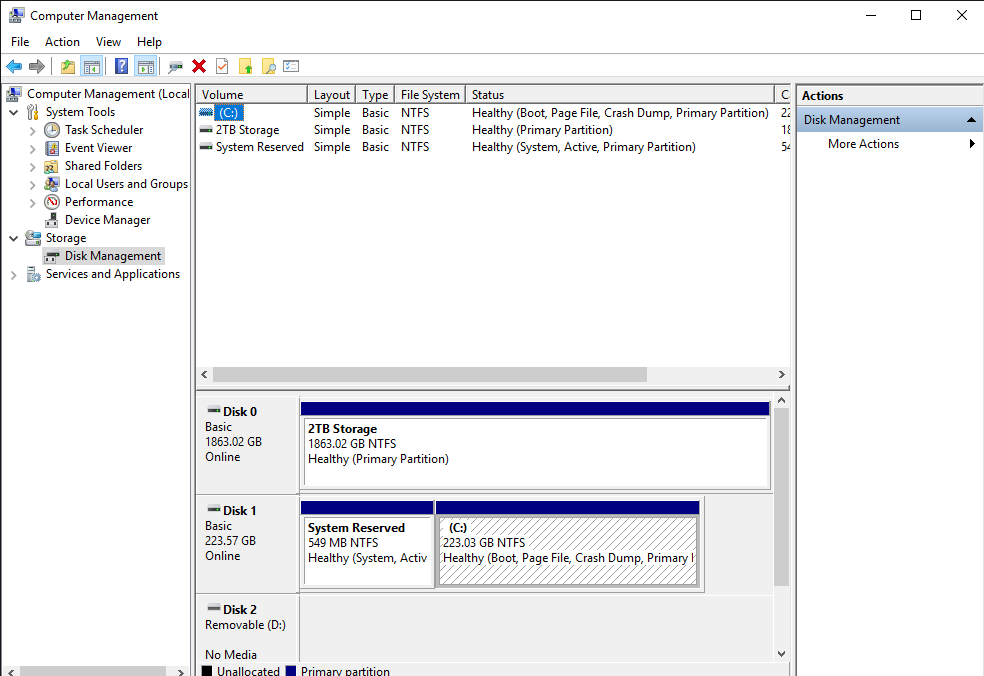Viewport: 984px width, 676px height.
Task: Toggle the Show/Hide Action Pane icon
Action: click(146, 66)
